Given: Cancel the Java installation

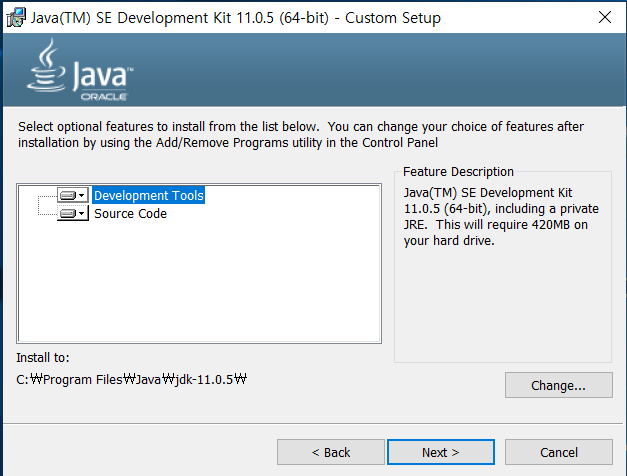Looking at the screenshot, I should pyautogui.click(x=559, y=452).
